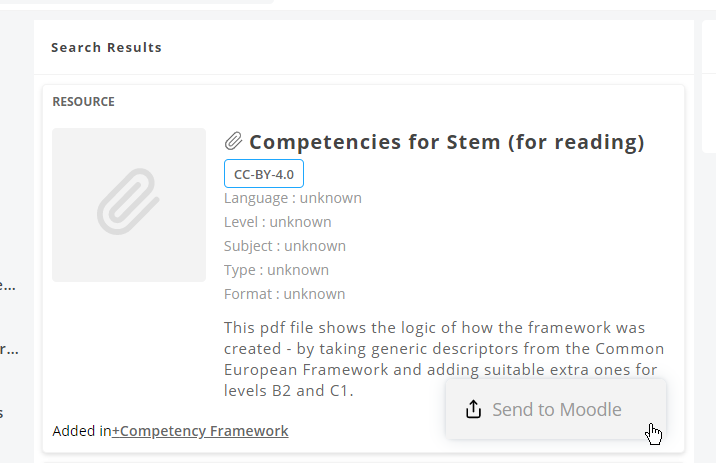Screen dimensions: 716x463
Task: Select the Level : unknown metadata line
Action: coord(278,222)
